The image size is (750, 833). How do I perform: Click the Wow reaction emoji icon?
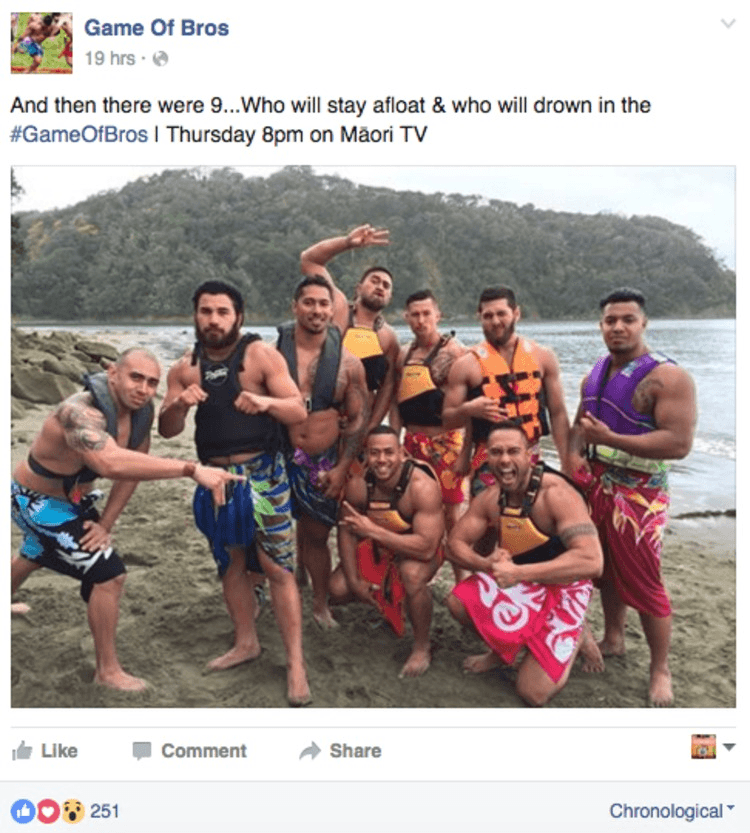pos(73,811)
